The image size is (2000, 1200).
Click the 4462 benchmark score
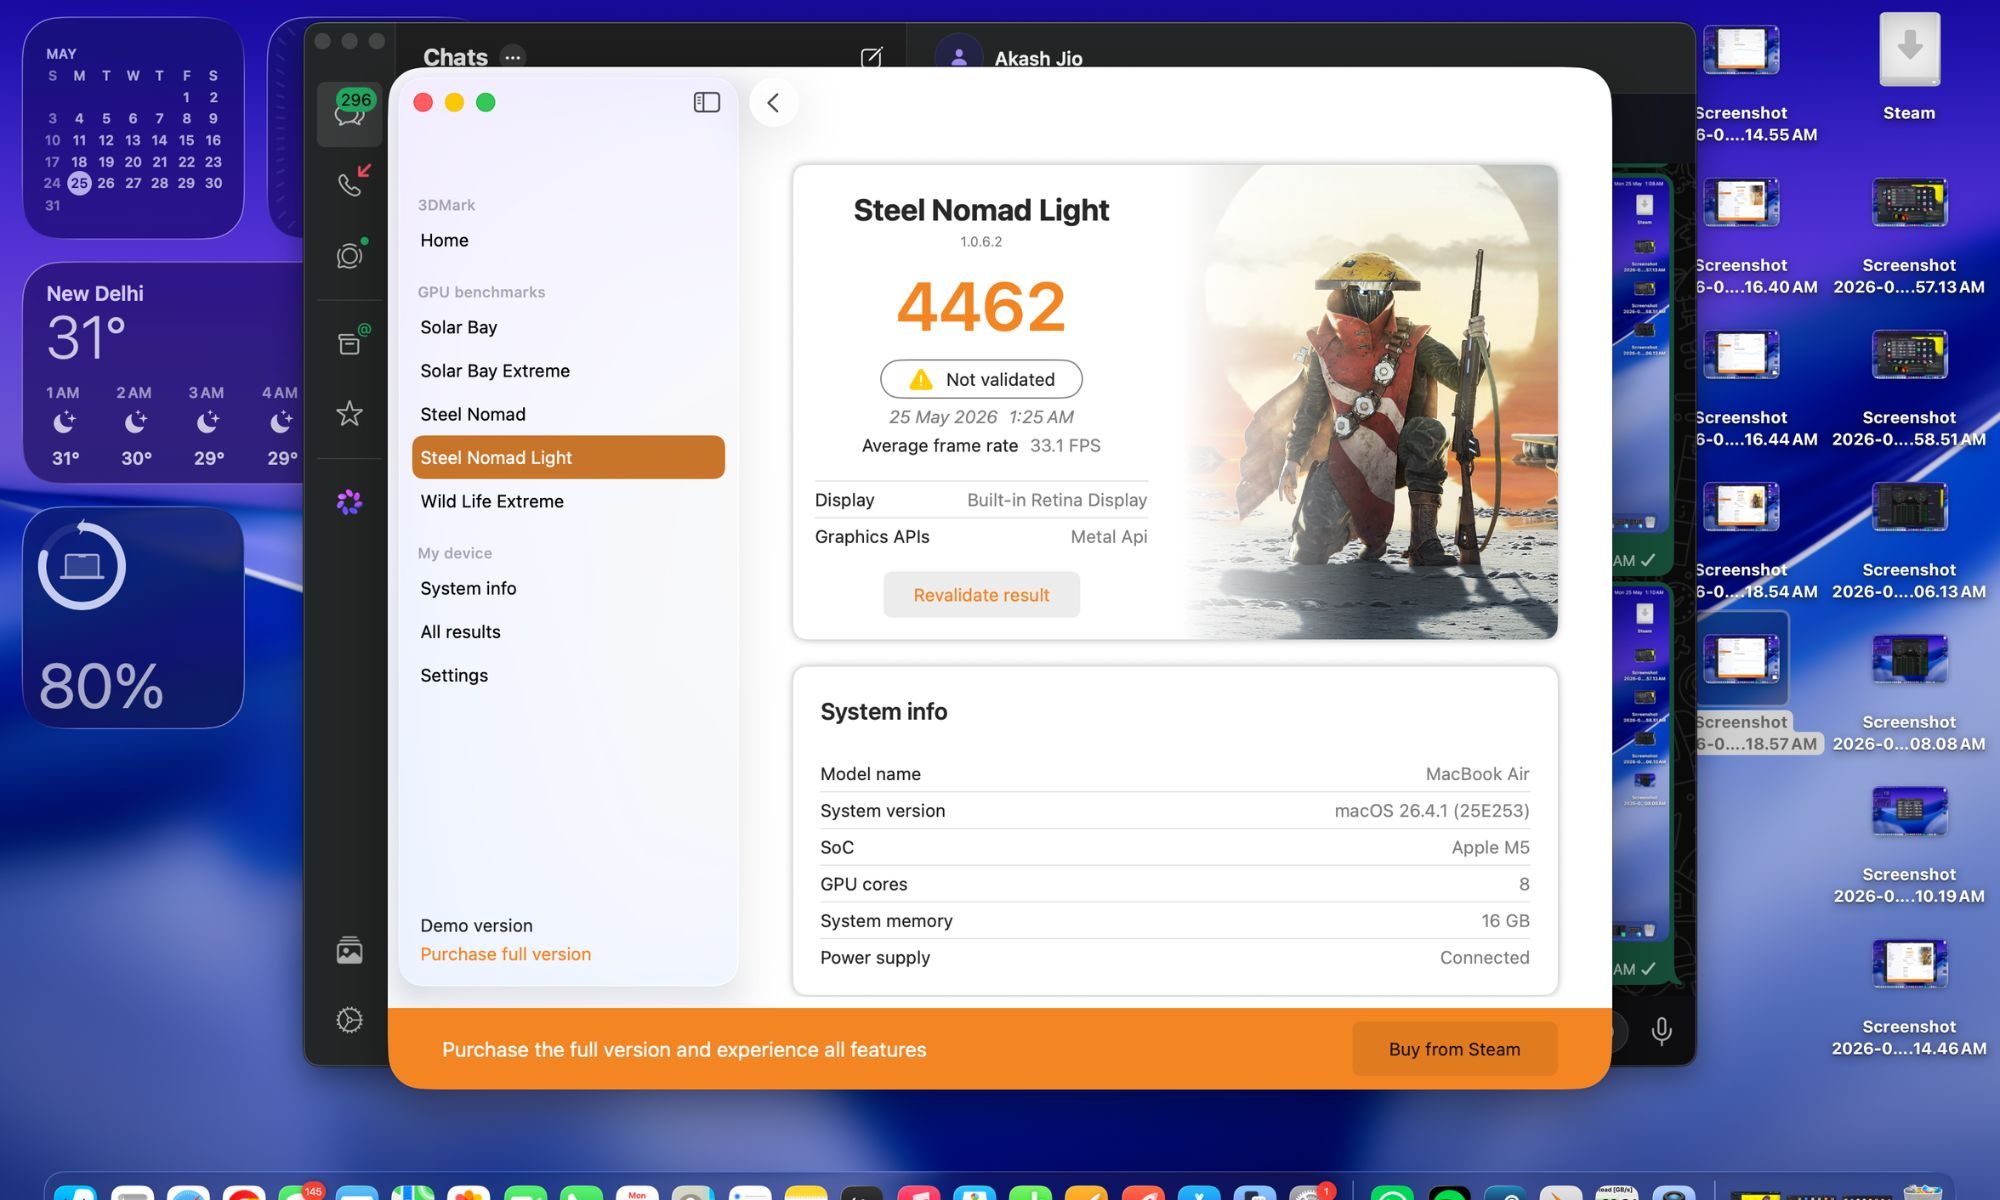pos(981,306)
